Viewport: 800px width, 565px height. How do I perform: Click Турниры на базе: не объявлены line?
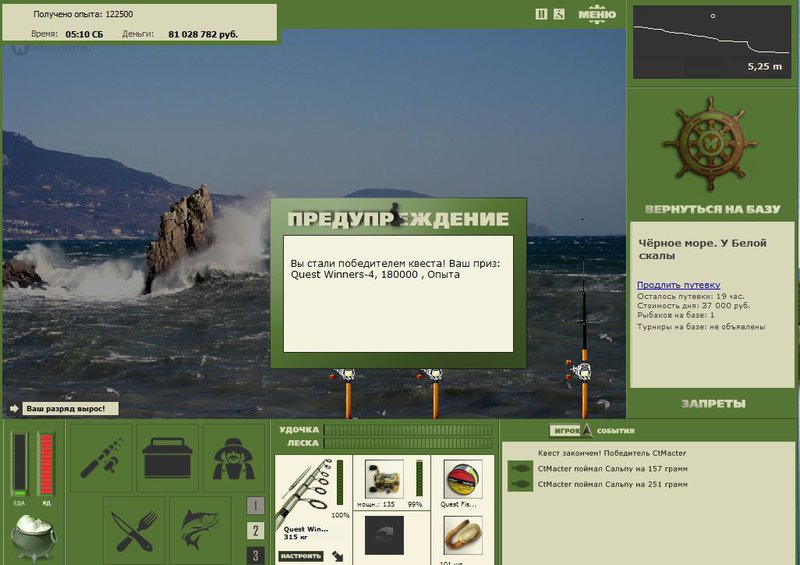[701, 327]
